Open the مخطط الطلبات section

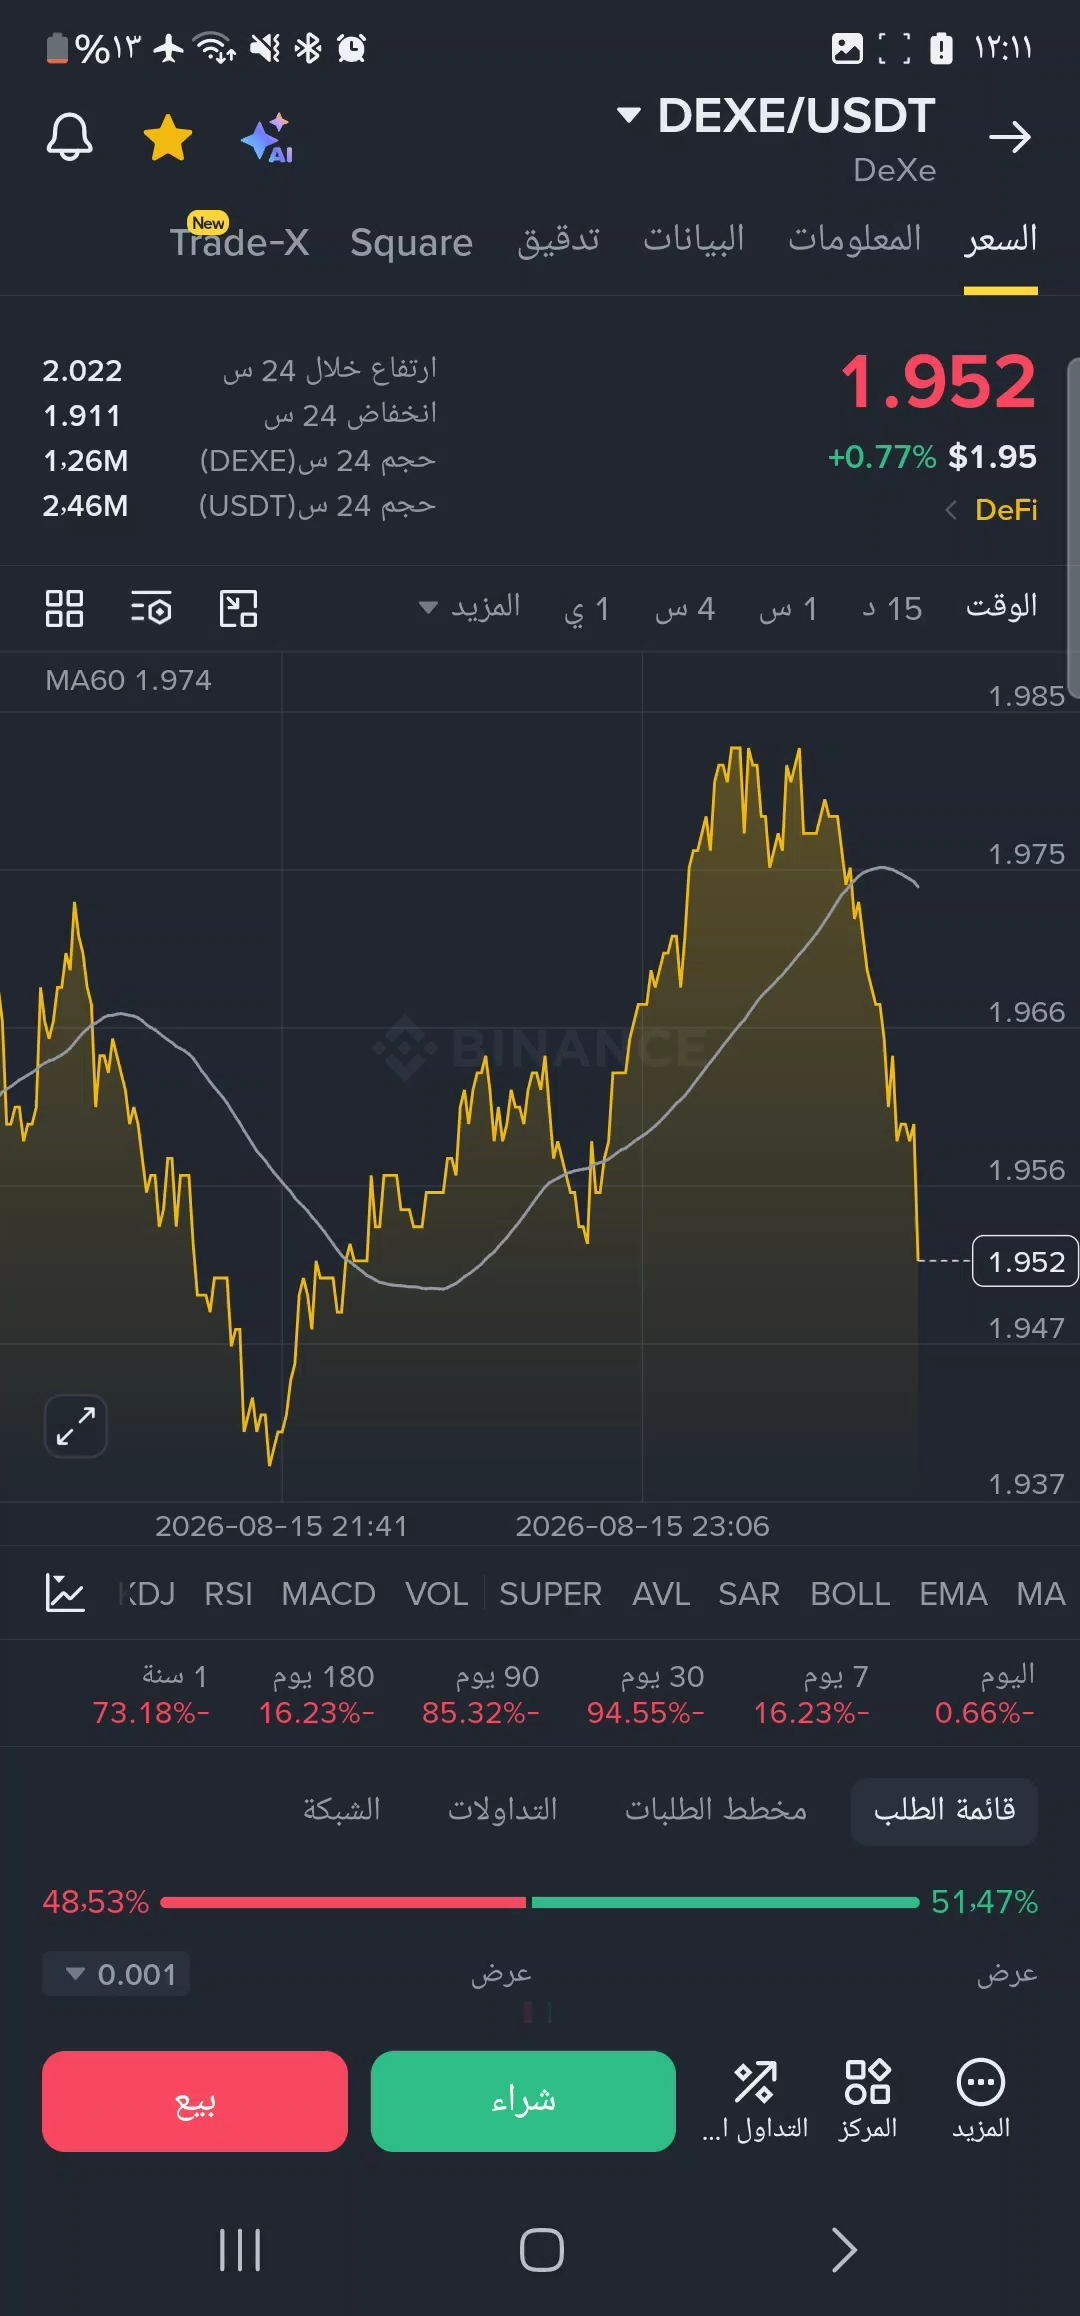pyautogui.click(x=716, y=1809)
